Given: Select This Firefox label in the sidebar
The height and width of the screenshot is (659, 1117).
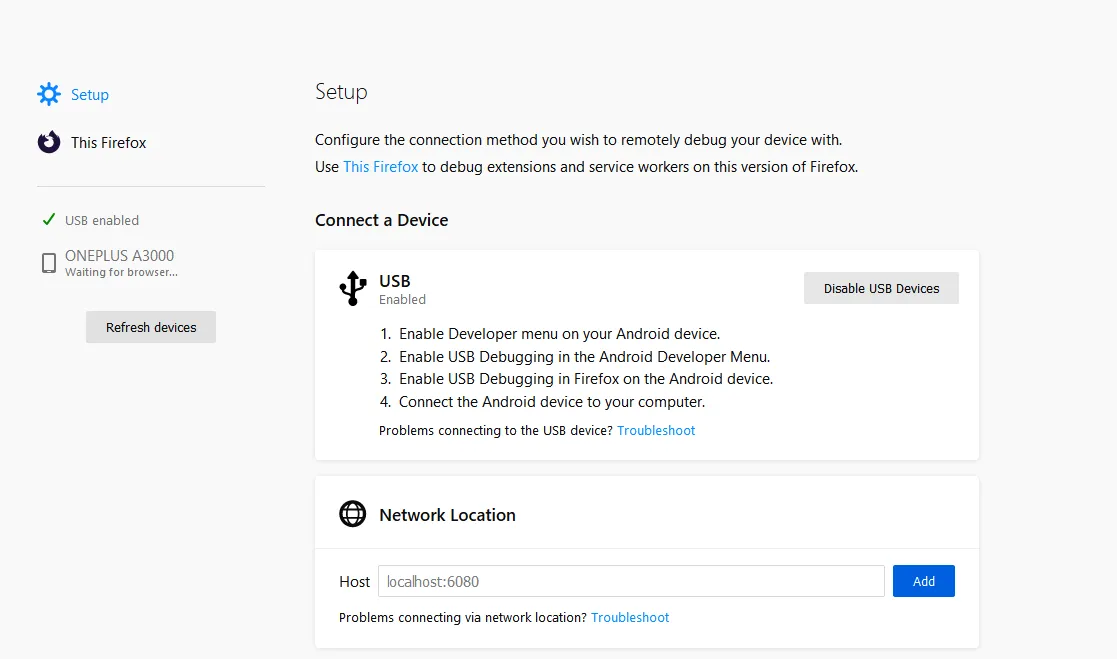Looking at the screenshot, I should [108, 143].
